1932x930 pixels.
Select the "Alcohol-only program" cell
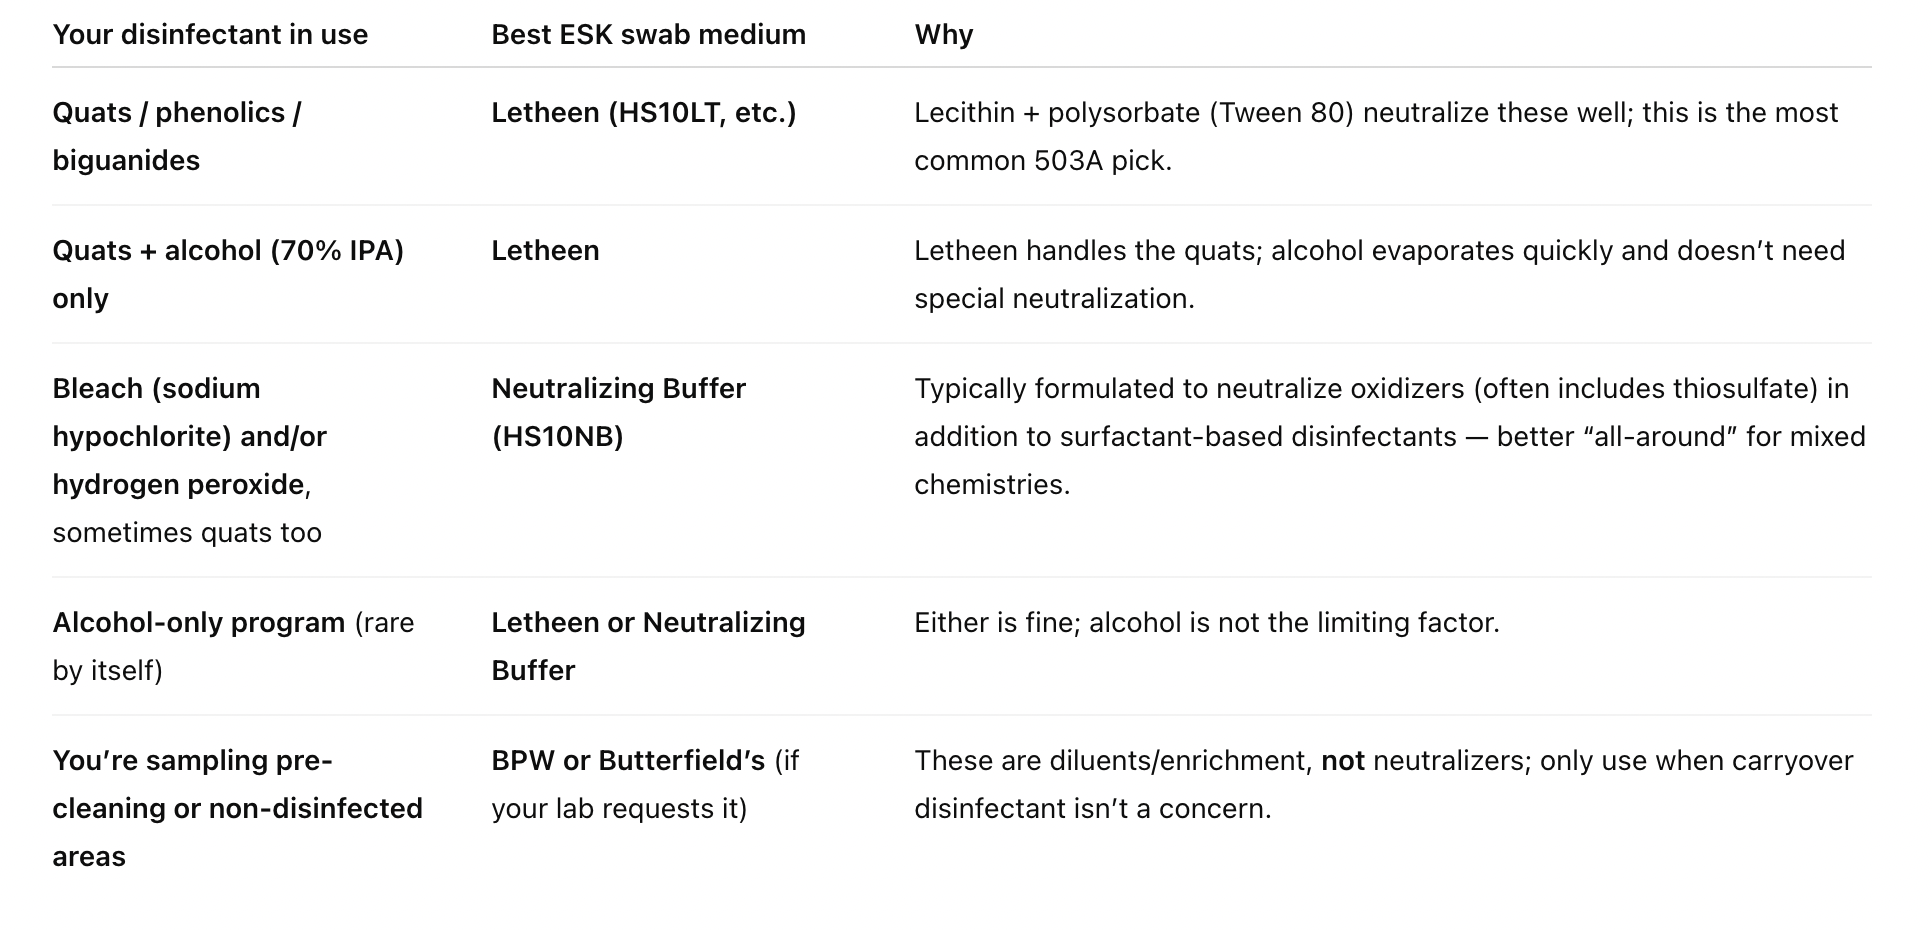click(x=232, y=646)
